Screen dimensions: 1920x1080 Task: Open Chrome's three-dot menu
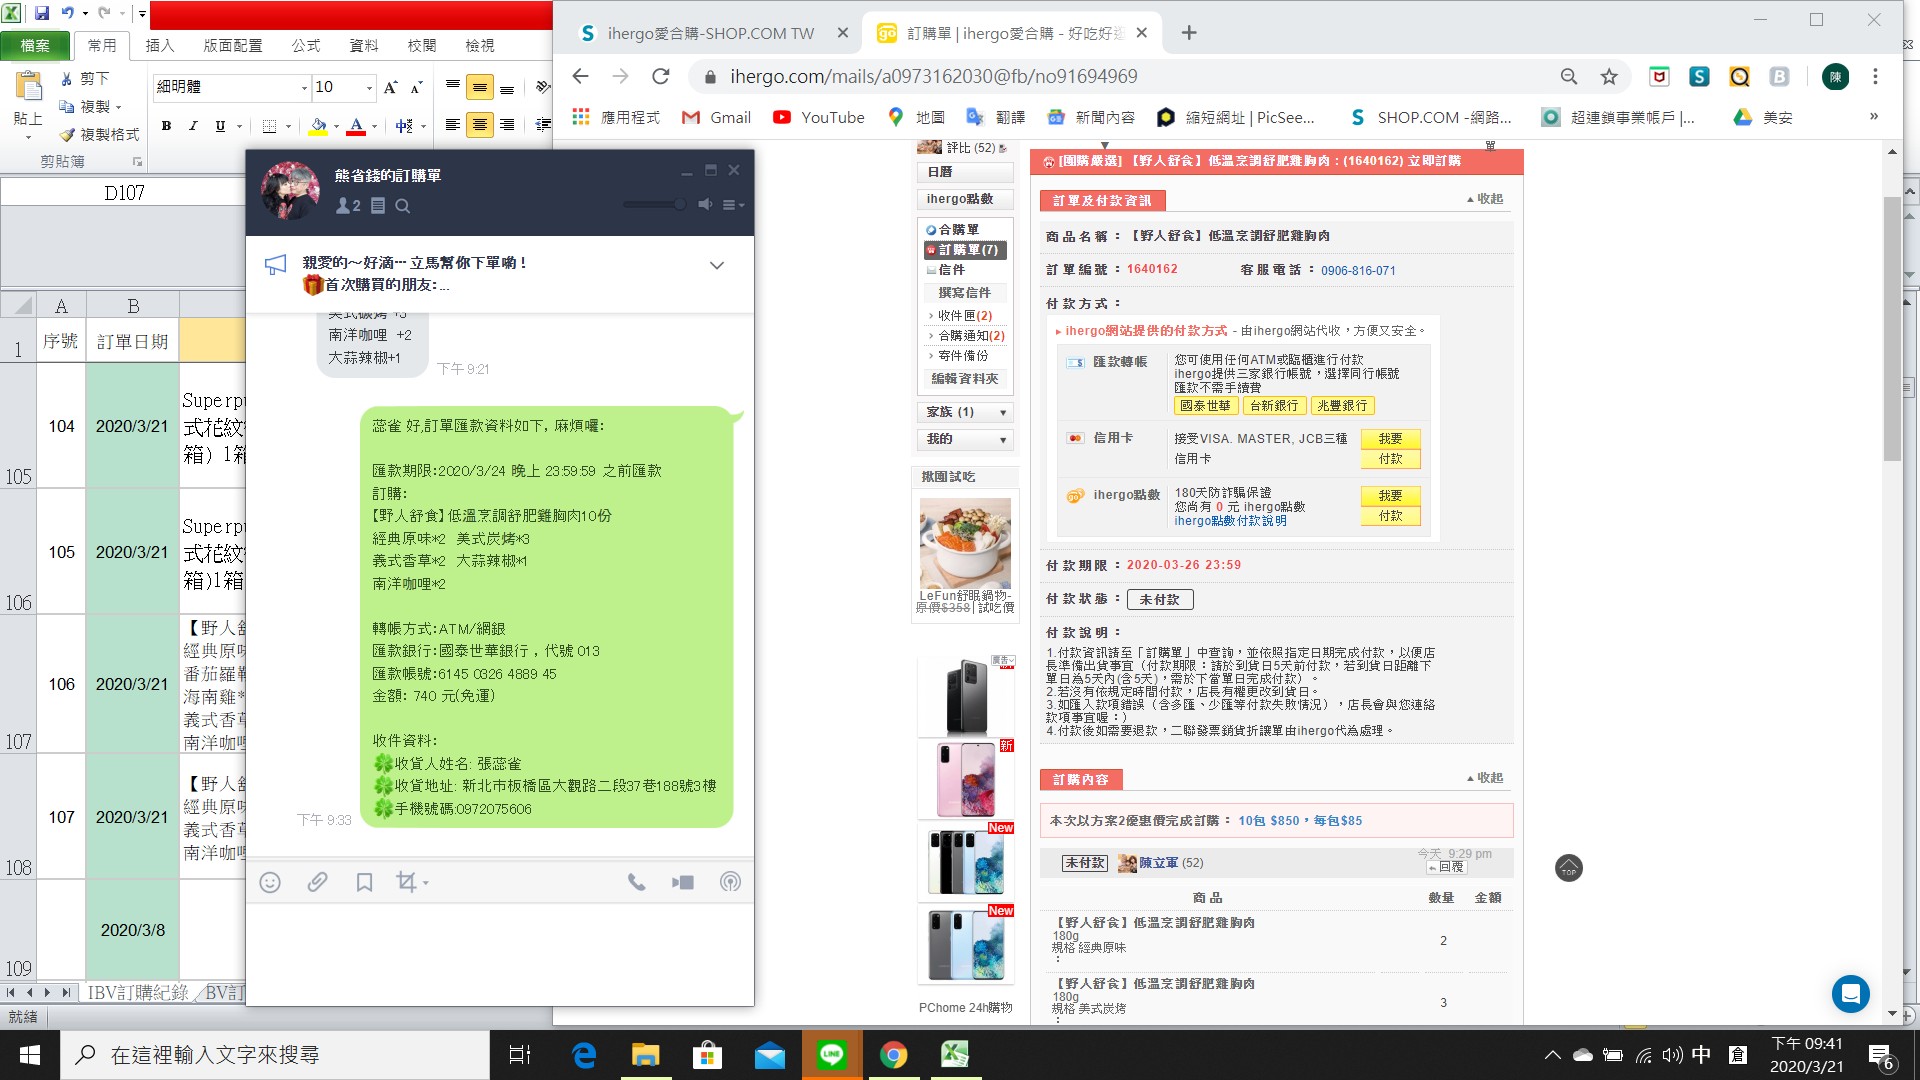1876,77
